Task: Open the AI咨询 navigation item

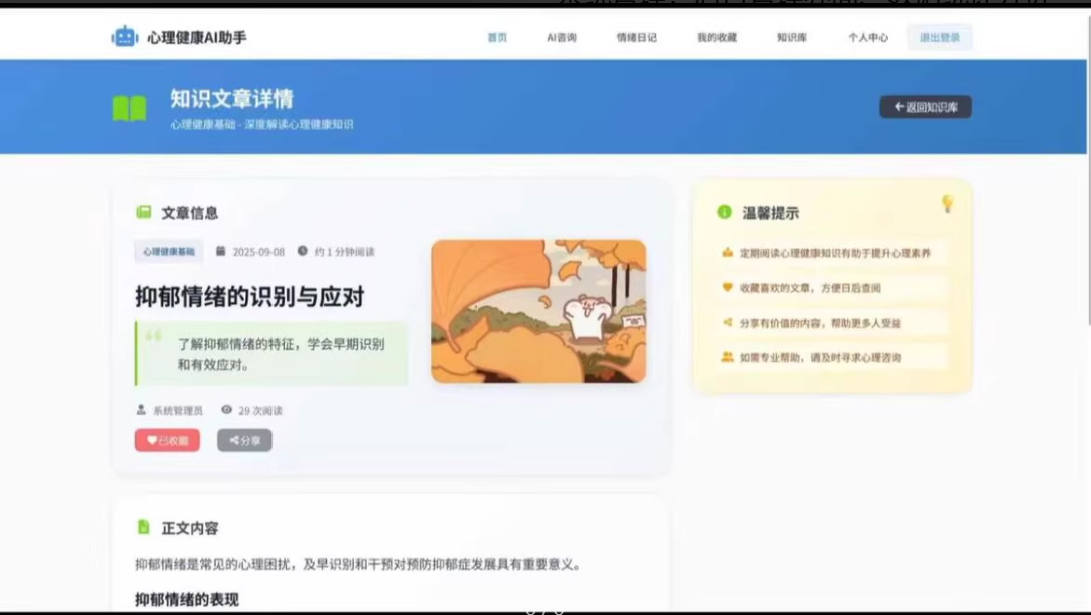Action: pyautogui.click(x=562, y=38)
